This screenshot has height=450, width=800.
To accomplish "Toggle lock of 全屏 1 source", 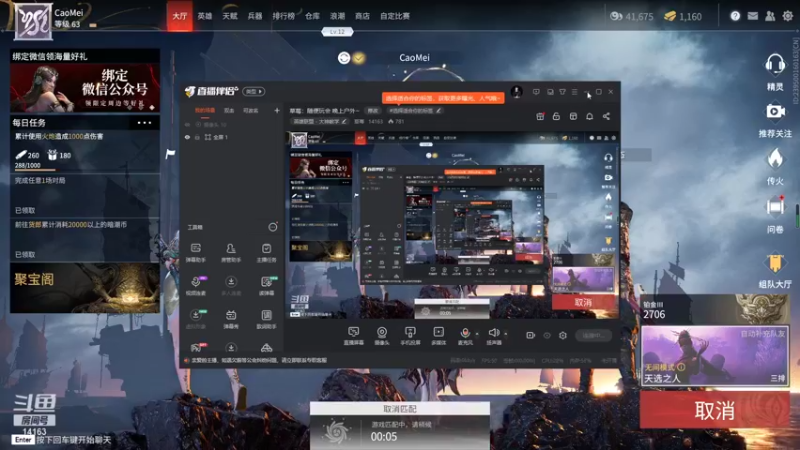I will click(197, 137).
